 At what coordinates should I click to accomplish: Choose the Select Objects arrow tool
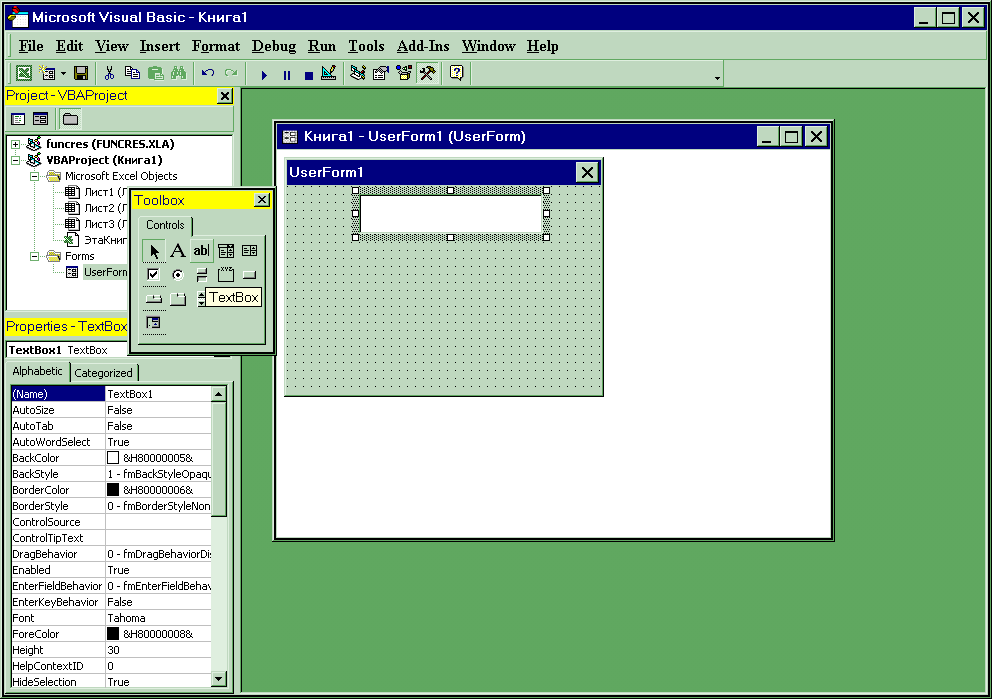[154, 251]
